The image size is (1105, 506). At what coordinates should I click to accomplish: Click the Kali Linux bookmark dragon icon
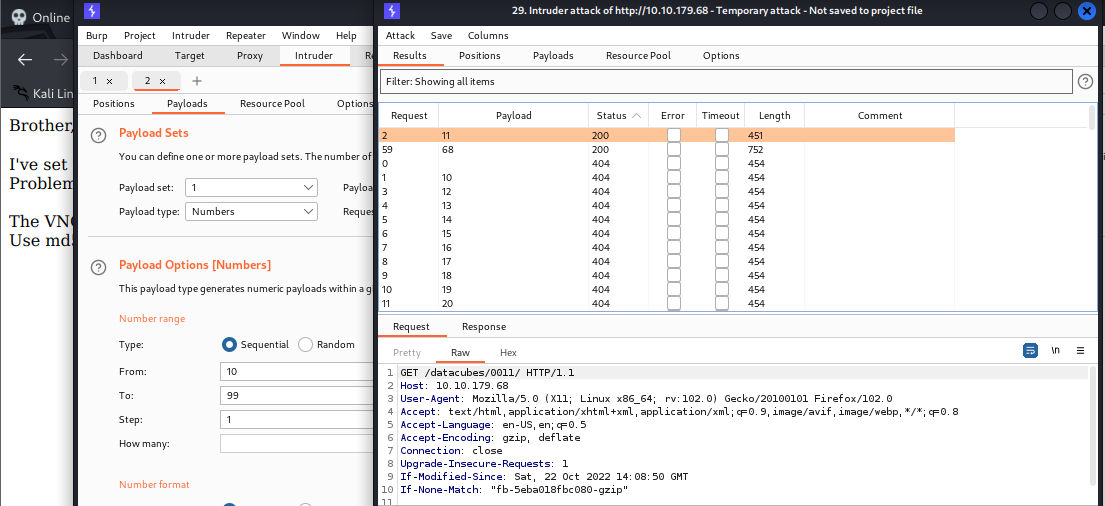click(21, 93)
